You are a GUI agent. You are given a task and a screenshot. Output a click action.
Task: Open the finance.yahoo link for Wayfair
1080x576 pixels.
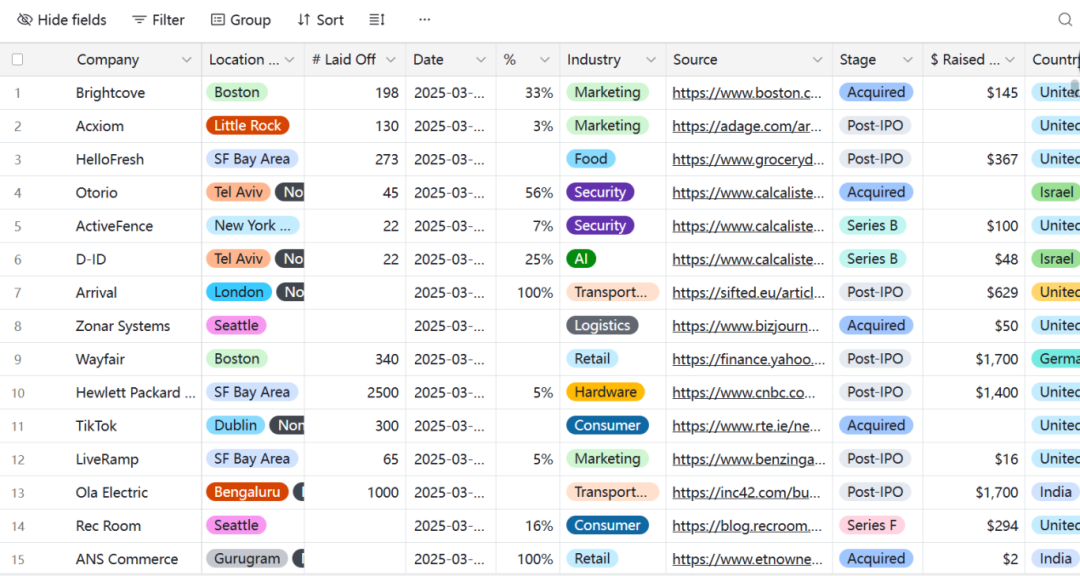click(x=748, y=359)
